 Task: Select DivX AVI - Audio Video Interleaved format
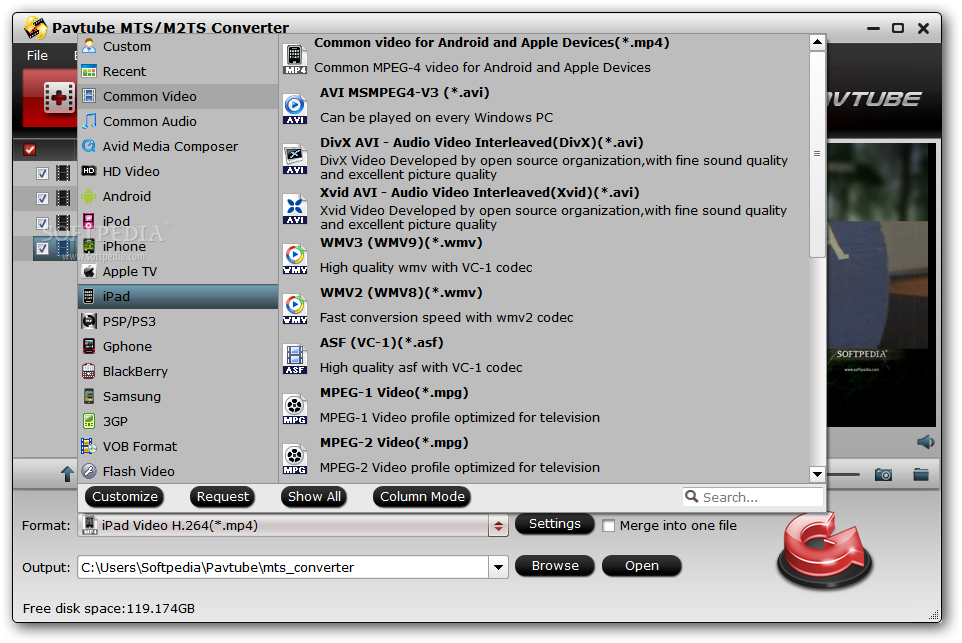point(545,159)
